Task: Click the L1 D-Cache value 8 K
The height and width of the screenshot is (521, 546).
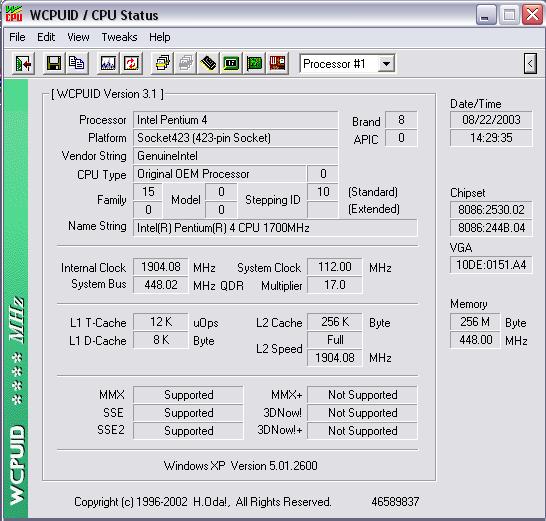Action: 161,340
